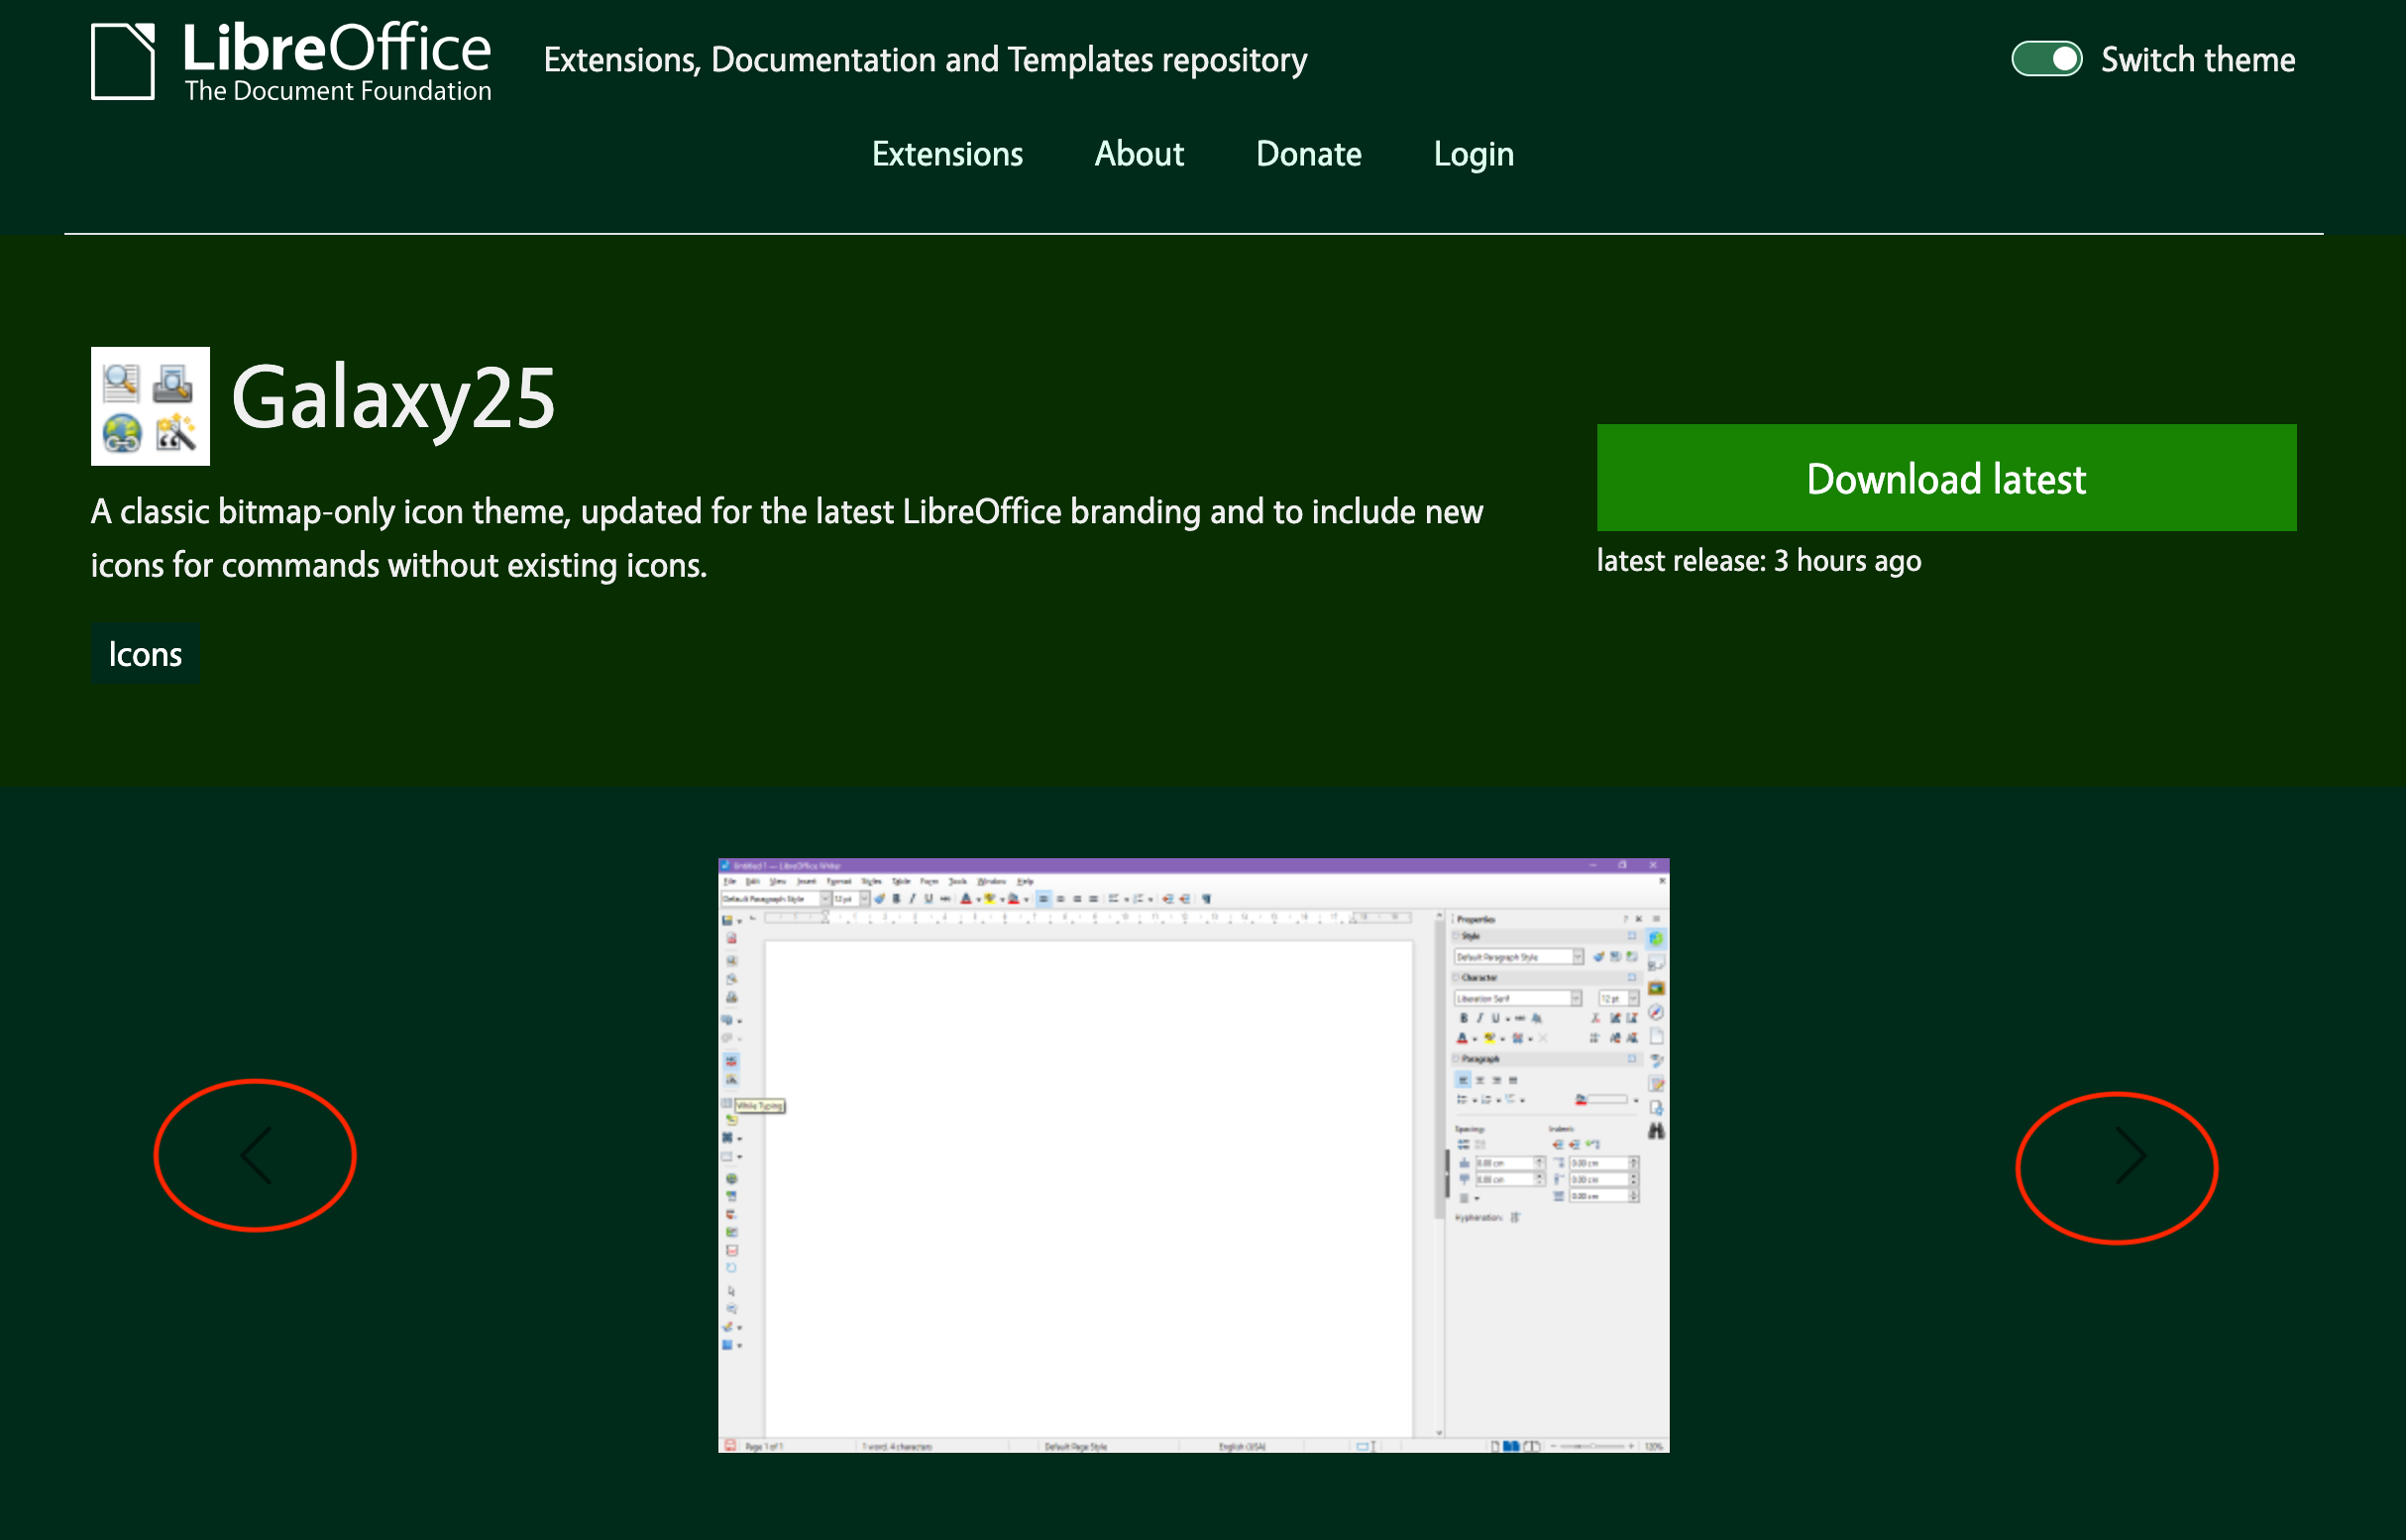Click the LibreOffice document logo icon
Viewport: 2406px width, 1540px height.
point(123,62)
